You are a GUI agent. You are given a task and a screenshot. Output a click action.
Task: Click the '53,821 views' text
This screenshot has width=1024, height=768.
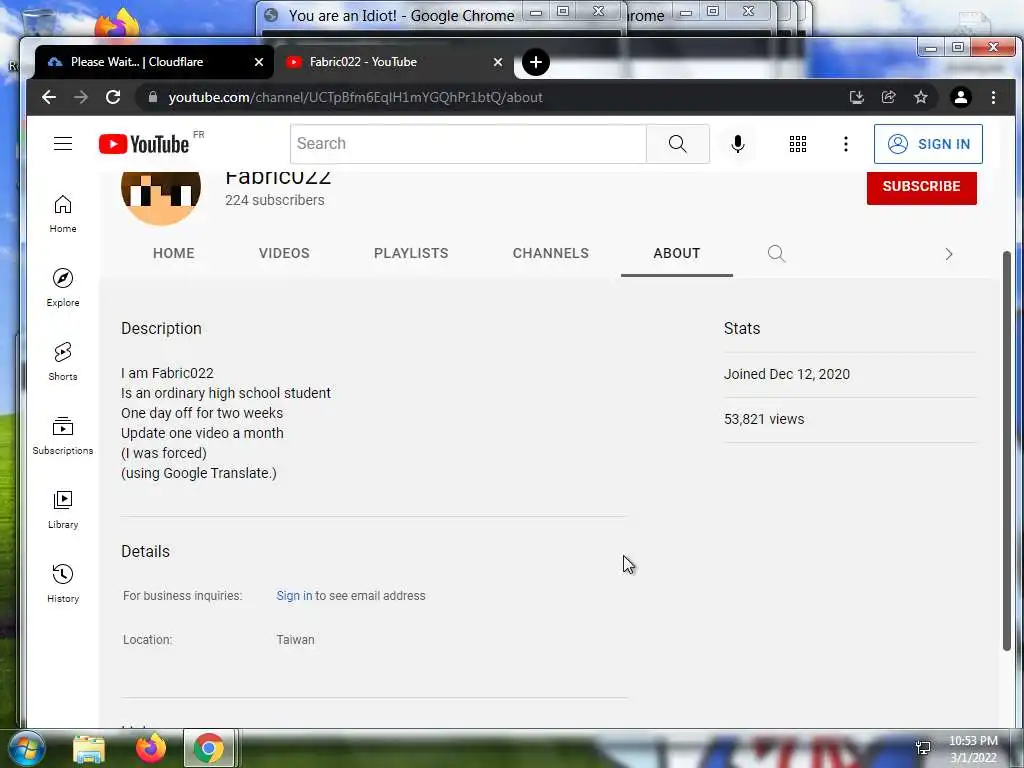(764, 419)
